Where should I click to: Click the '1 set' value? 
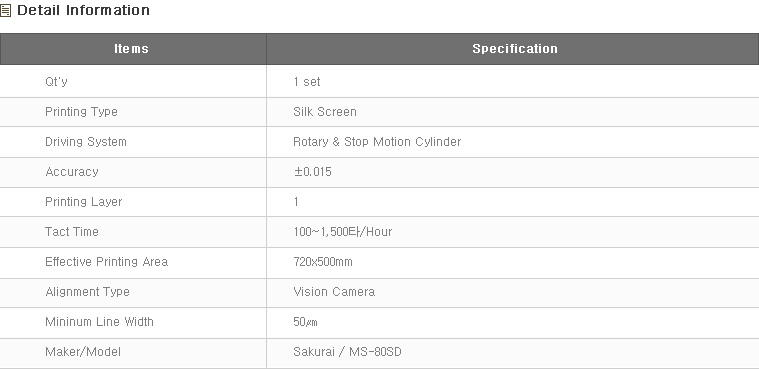306,82
